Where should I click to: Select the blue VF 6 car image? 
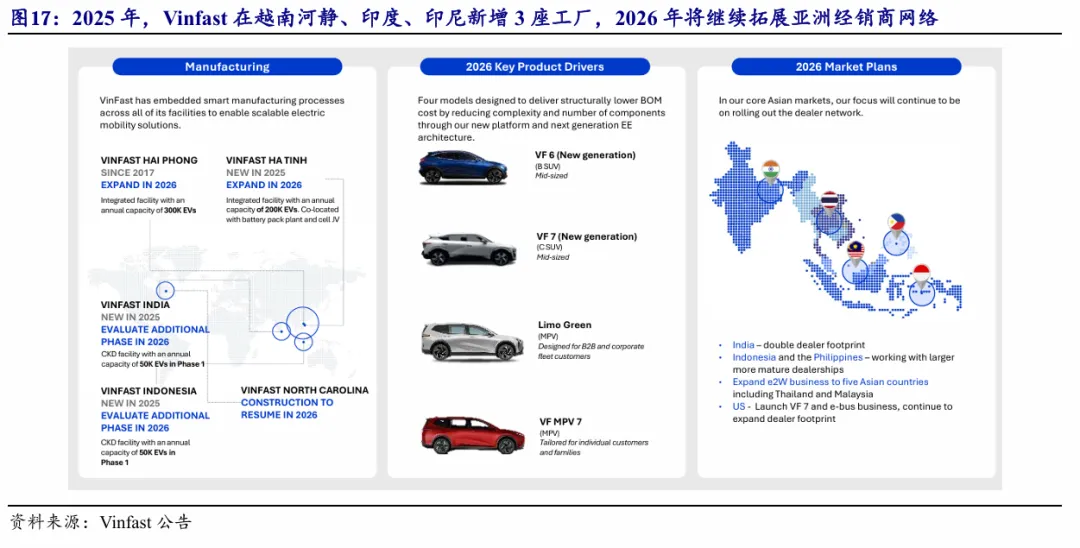(x=462, y=167)
